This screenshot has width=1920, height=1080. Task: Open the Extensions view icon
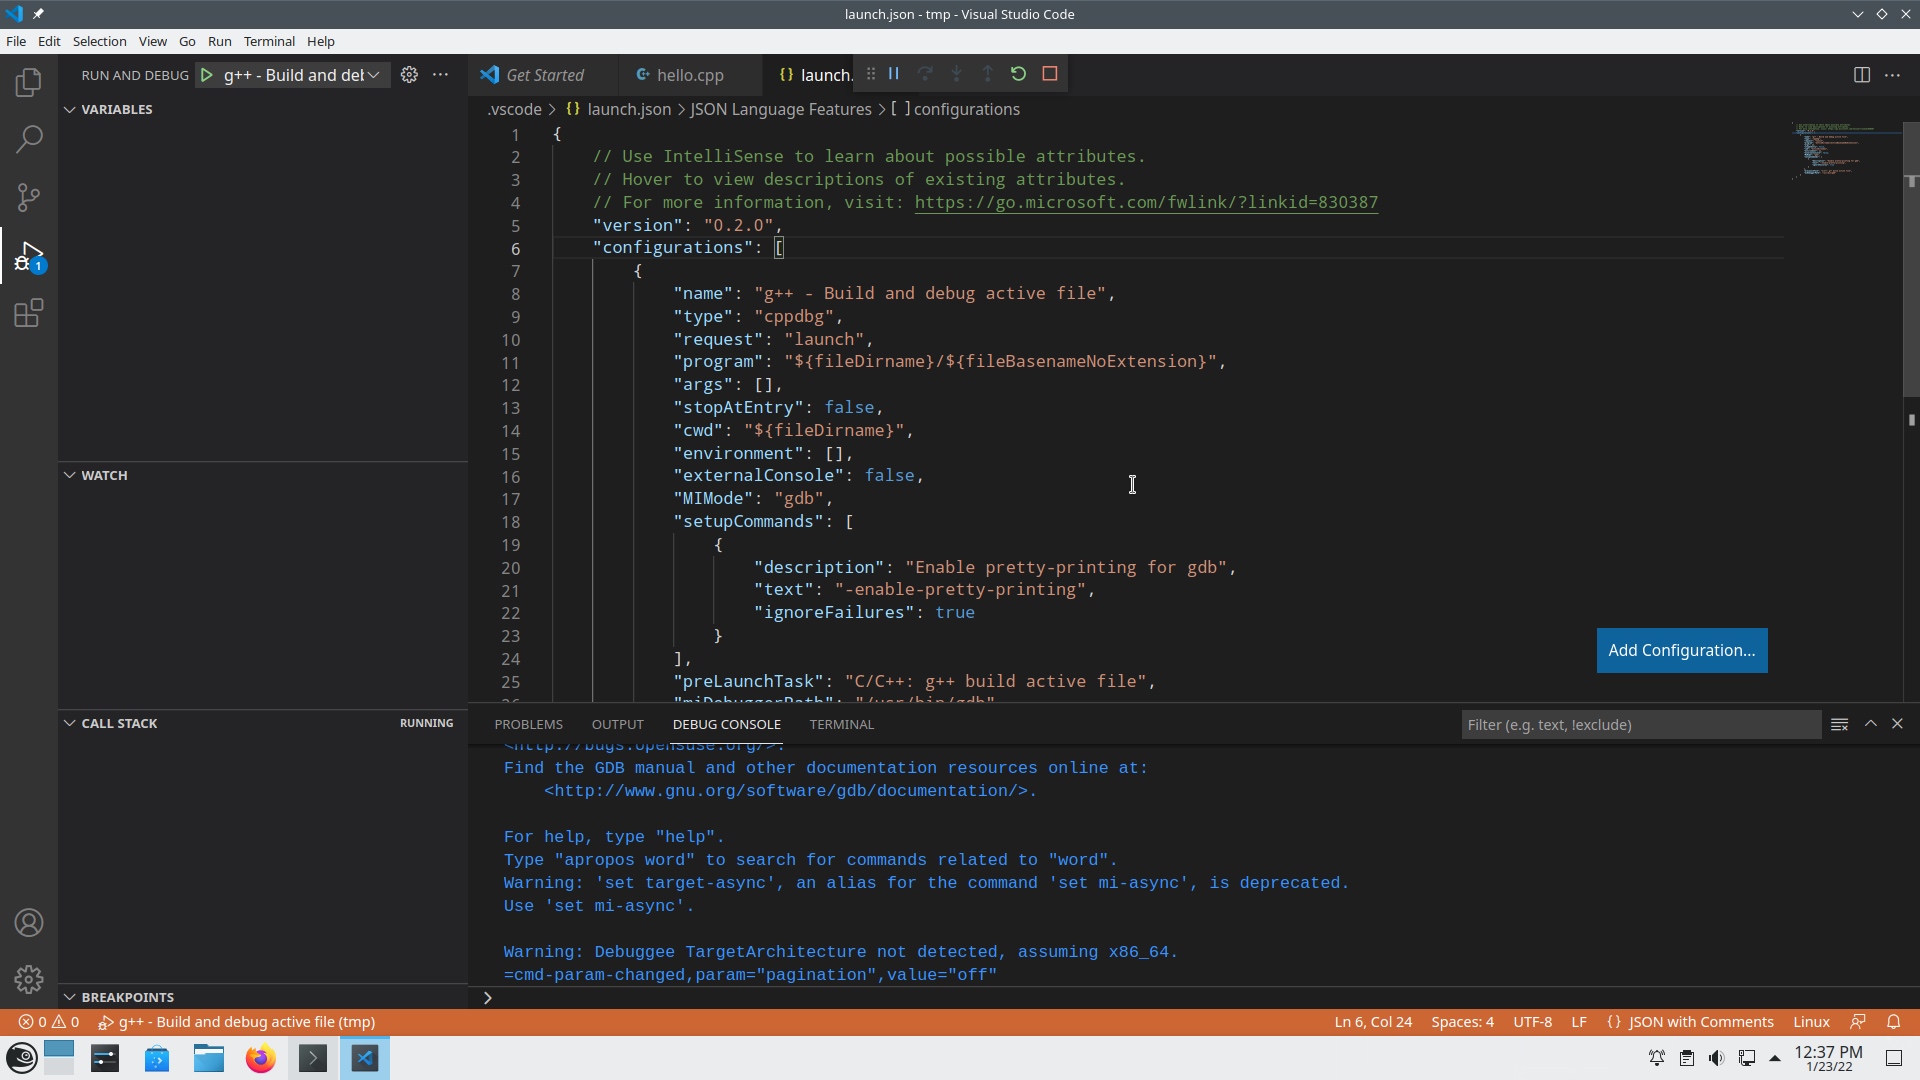[x=29, y=314]
